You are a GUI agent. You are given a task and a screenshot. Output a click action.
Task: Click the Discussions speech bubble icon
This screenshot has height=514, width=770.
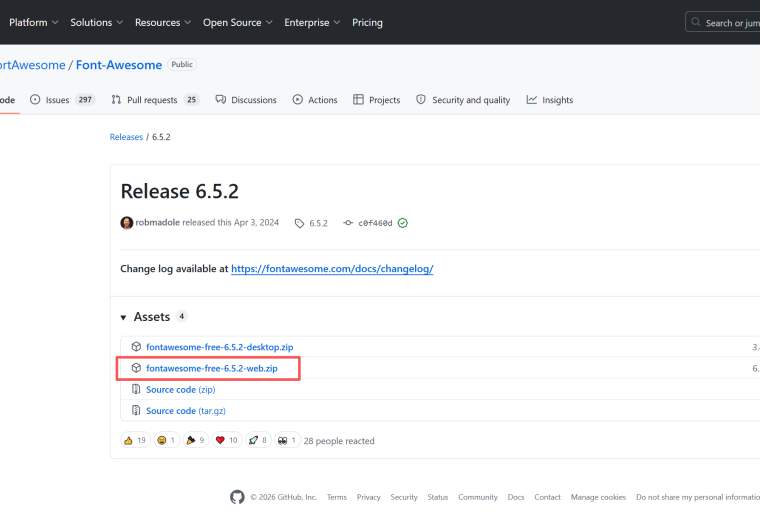220,100
